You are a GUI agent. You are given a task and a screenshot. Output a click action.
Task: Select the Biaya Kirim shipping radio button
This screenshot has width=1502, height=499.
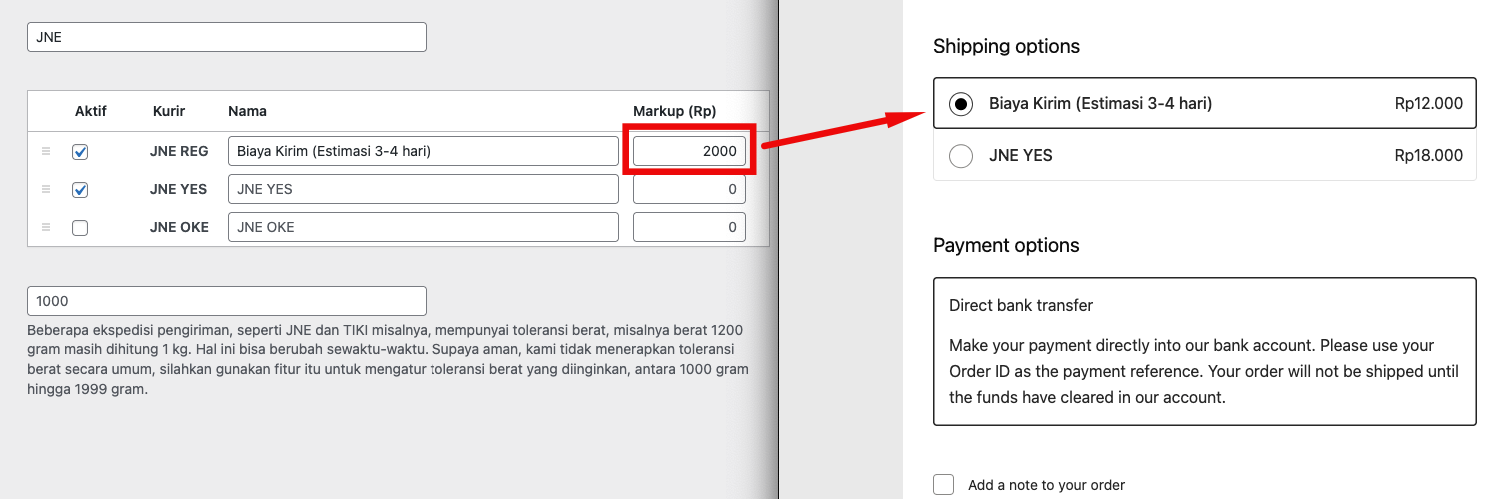coord(960,104)
